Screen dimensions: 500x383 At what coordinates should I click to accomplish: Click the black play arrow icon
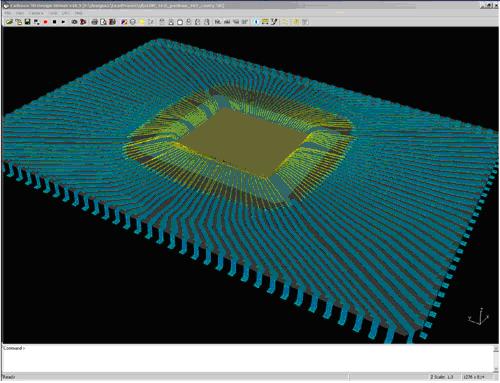coord(63,22)
